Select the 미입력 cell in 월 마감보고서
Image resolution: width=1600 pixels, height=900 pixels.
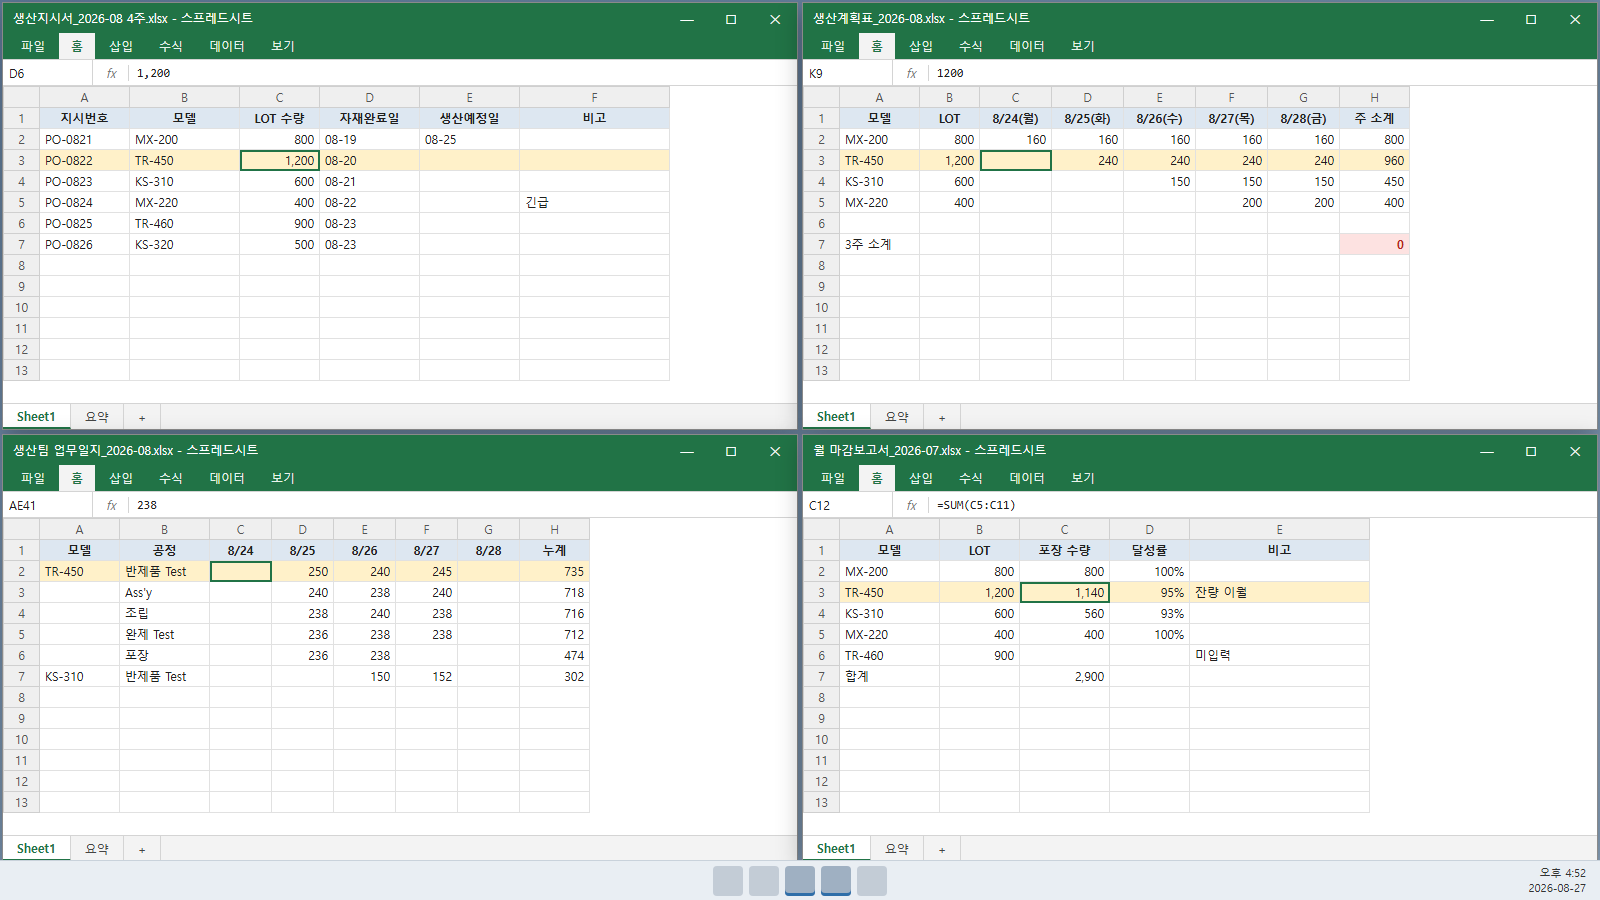pyautogui.click(x=1279, y=655)
